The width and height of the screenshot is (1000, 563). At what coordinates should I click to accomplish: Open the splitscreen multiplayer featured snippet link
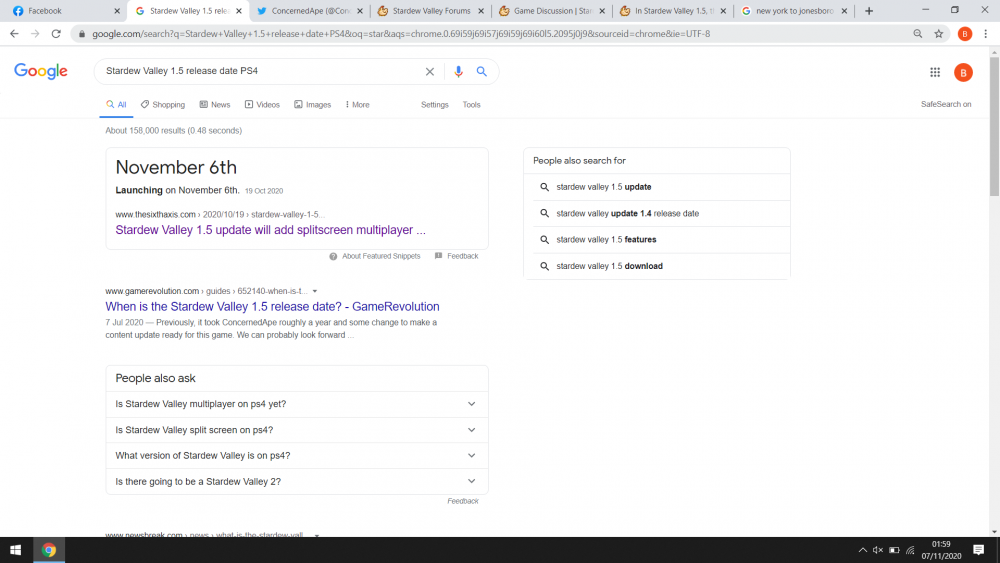pyautogui.click(x=270, y=230)
